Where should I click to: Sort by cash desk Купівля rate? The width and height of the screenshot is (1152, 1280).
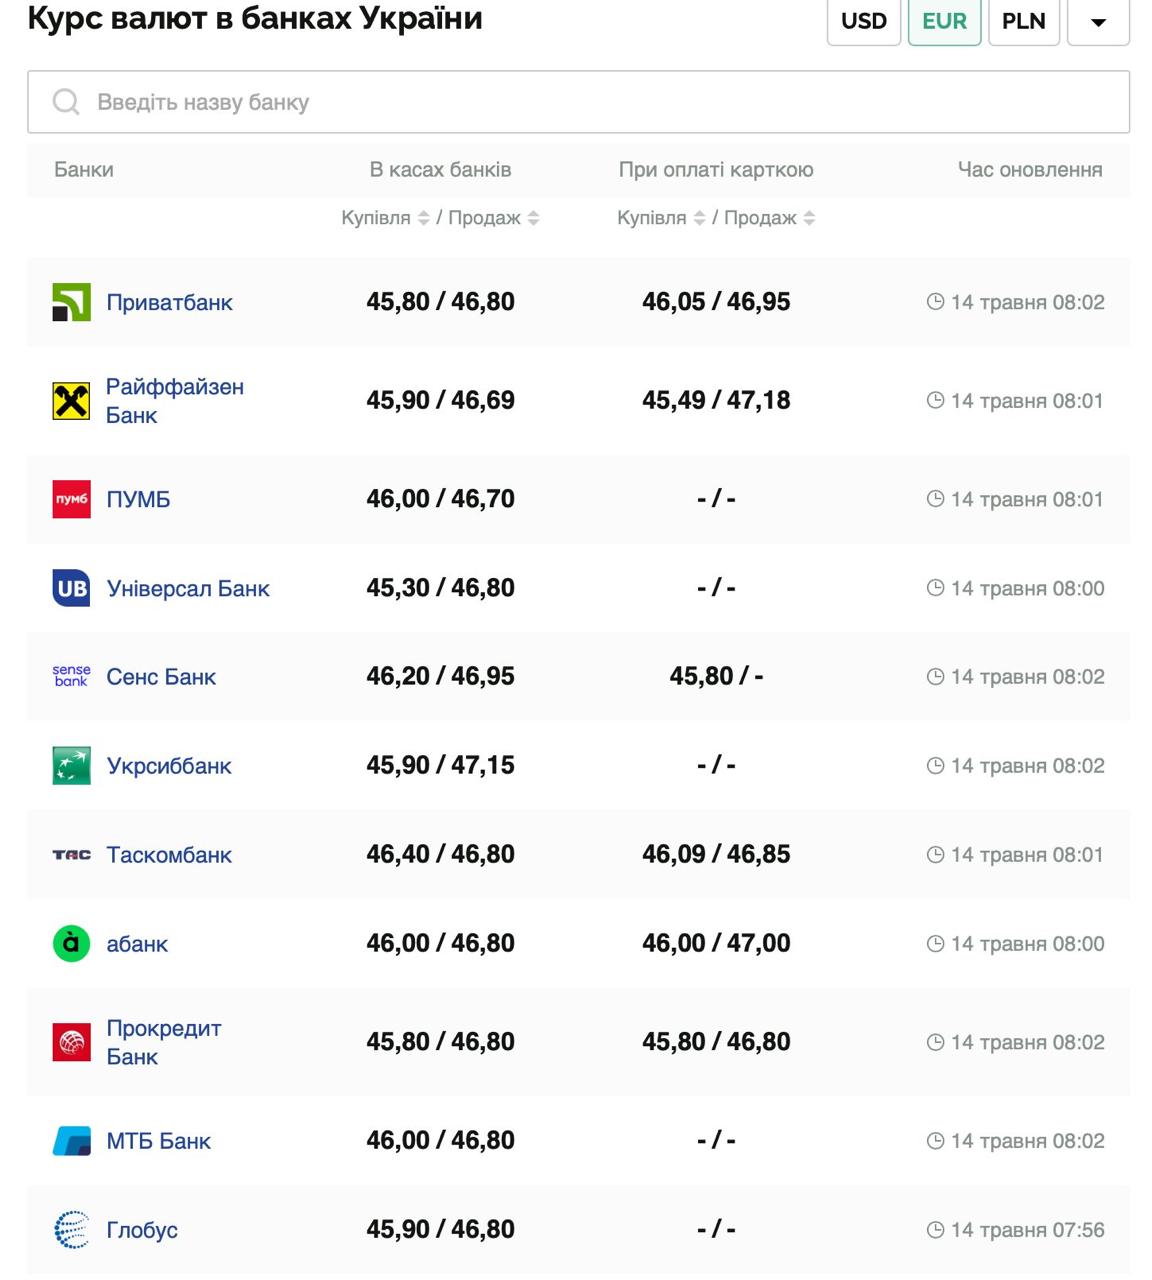423,218
